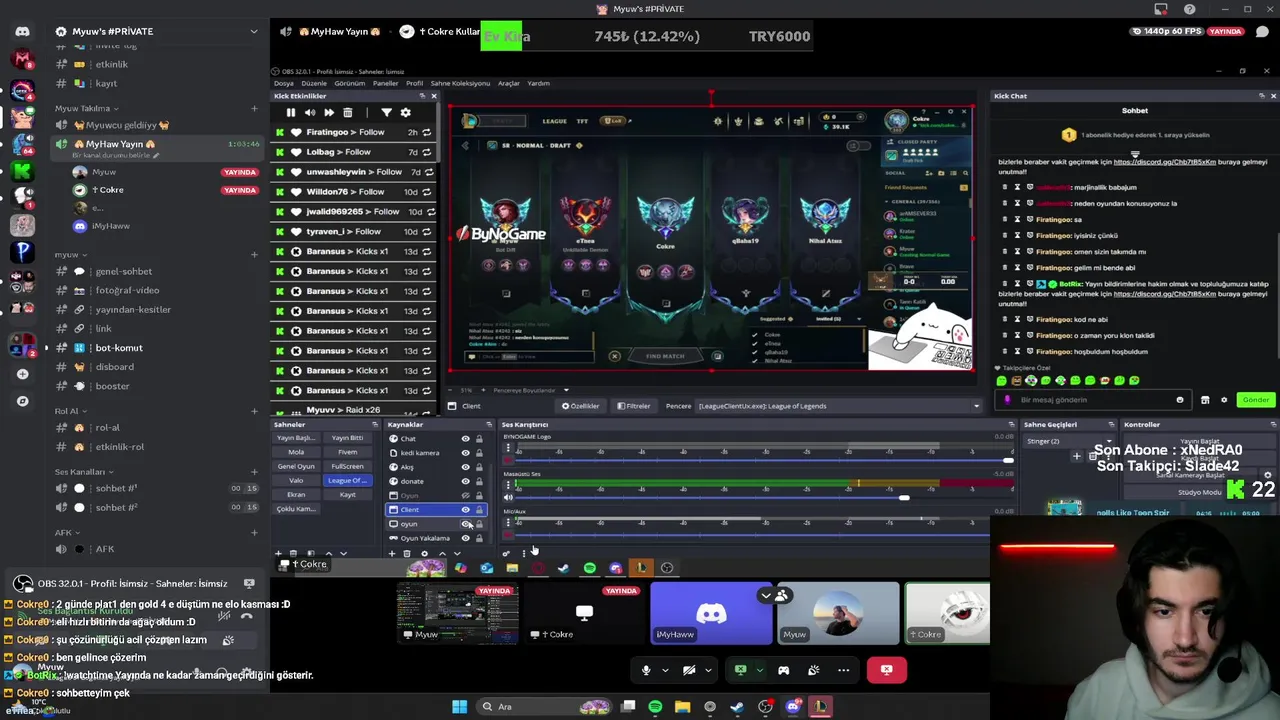Open the audio mixer advanced settings gears

506,553
